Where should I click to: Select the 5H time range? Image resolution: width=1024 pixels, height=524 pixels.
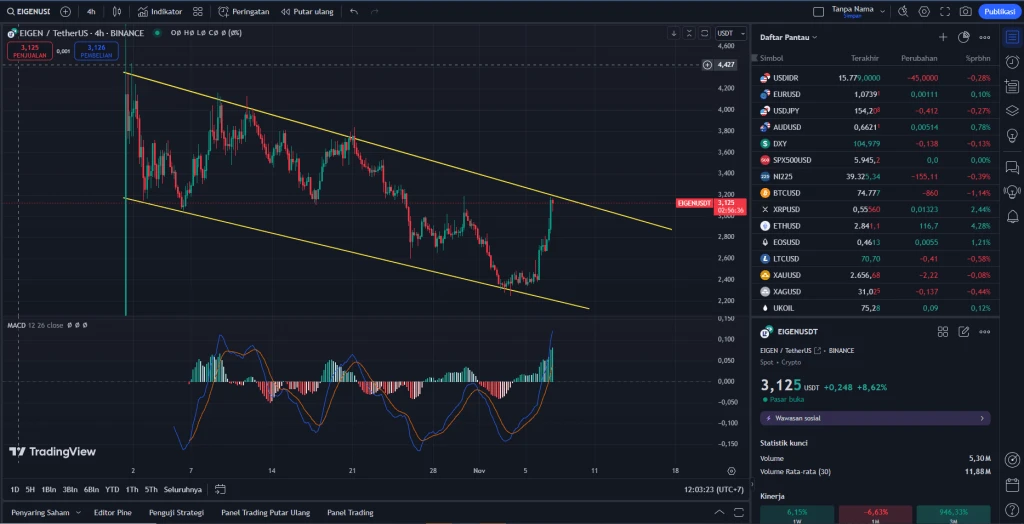30,489
